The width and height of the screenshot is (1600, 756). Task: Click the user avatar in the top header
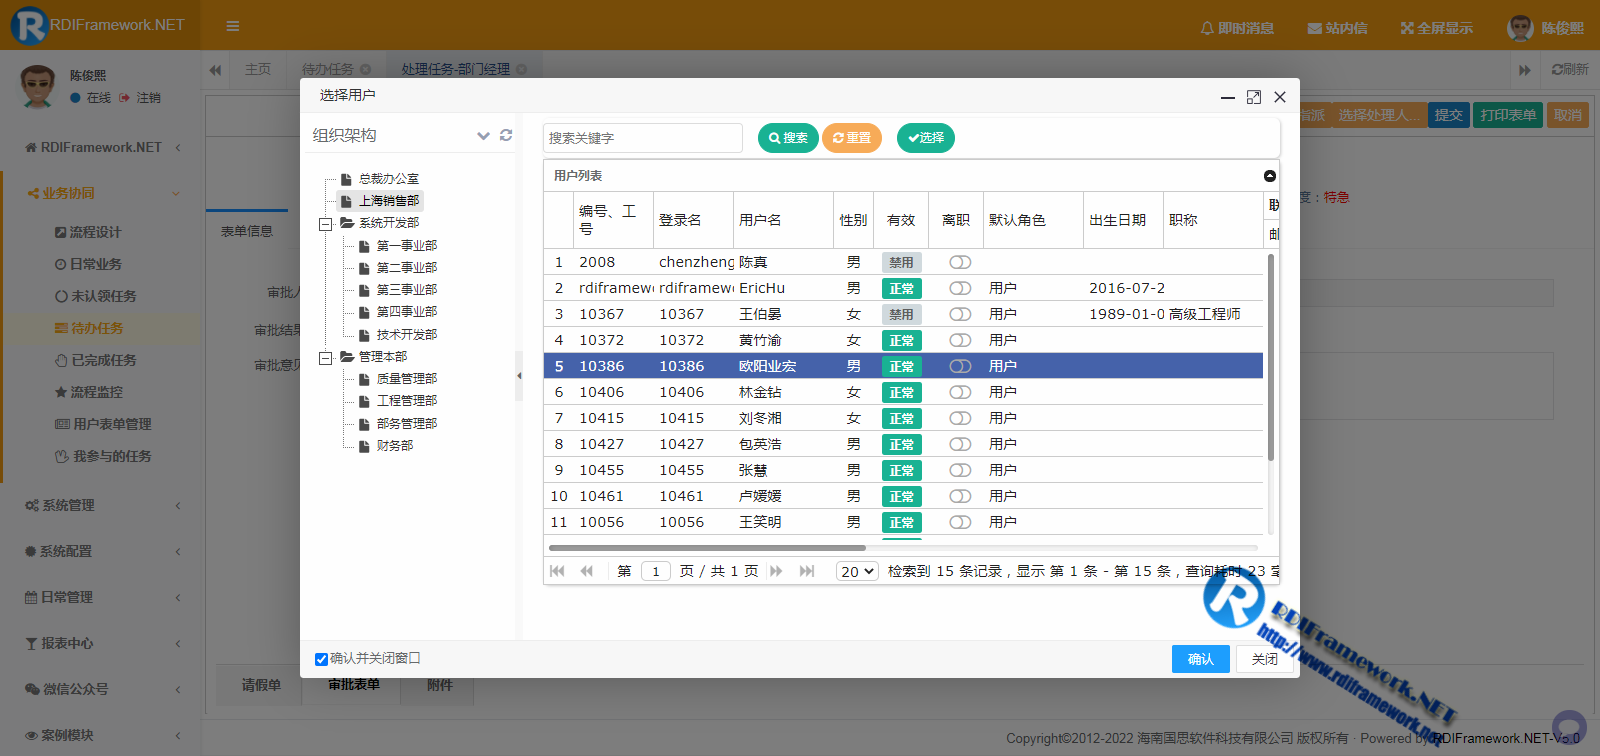coord(1520,28)
